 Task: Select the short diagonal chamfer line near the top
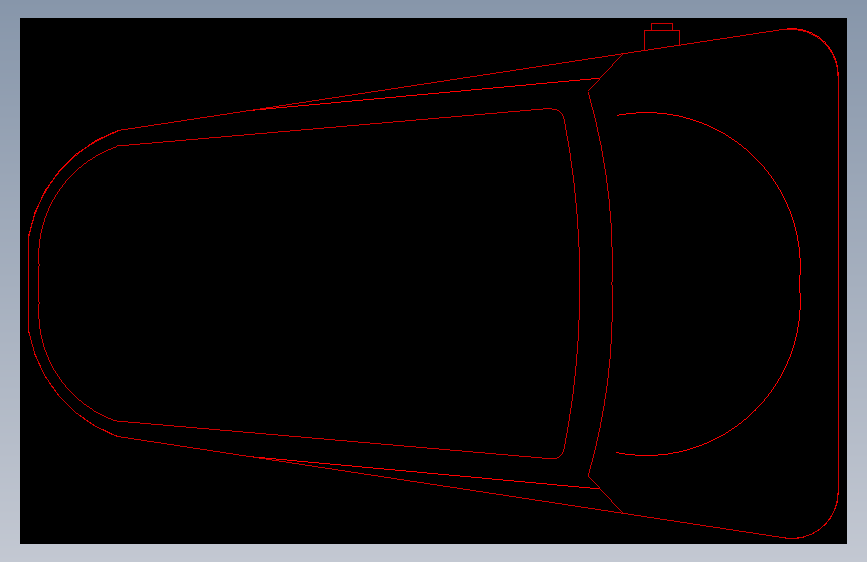click(606, 72)
